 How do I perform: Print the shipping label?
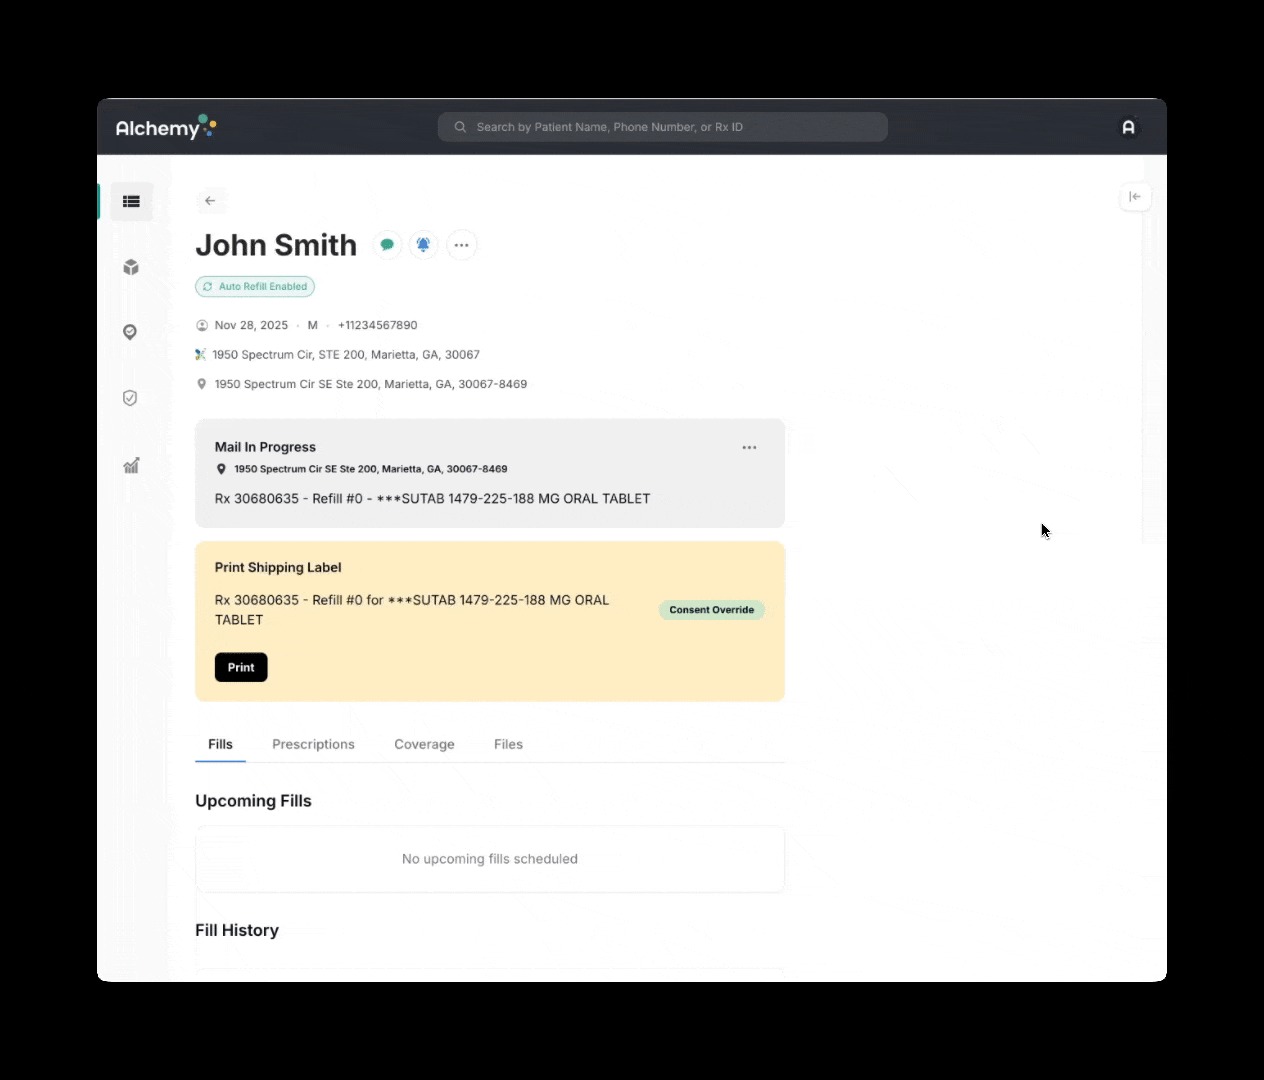click(x=241, y=667)
